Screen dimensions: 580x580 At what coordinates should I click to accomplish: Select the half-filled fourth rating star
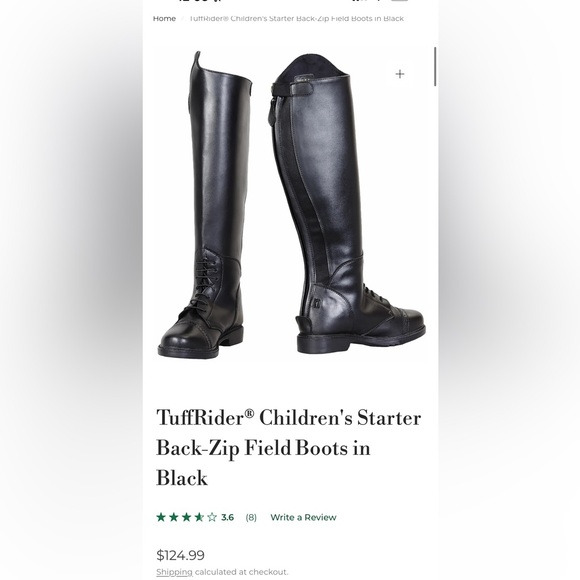(199, 517)
